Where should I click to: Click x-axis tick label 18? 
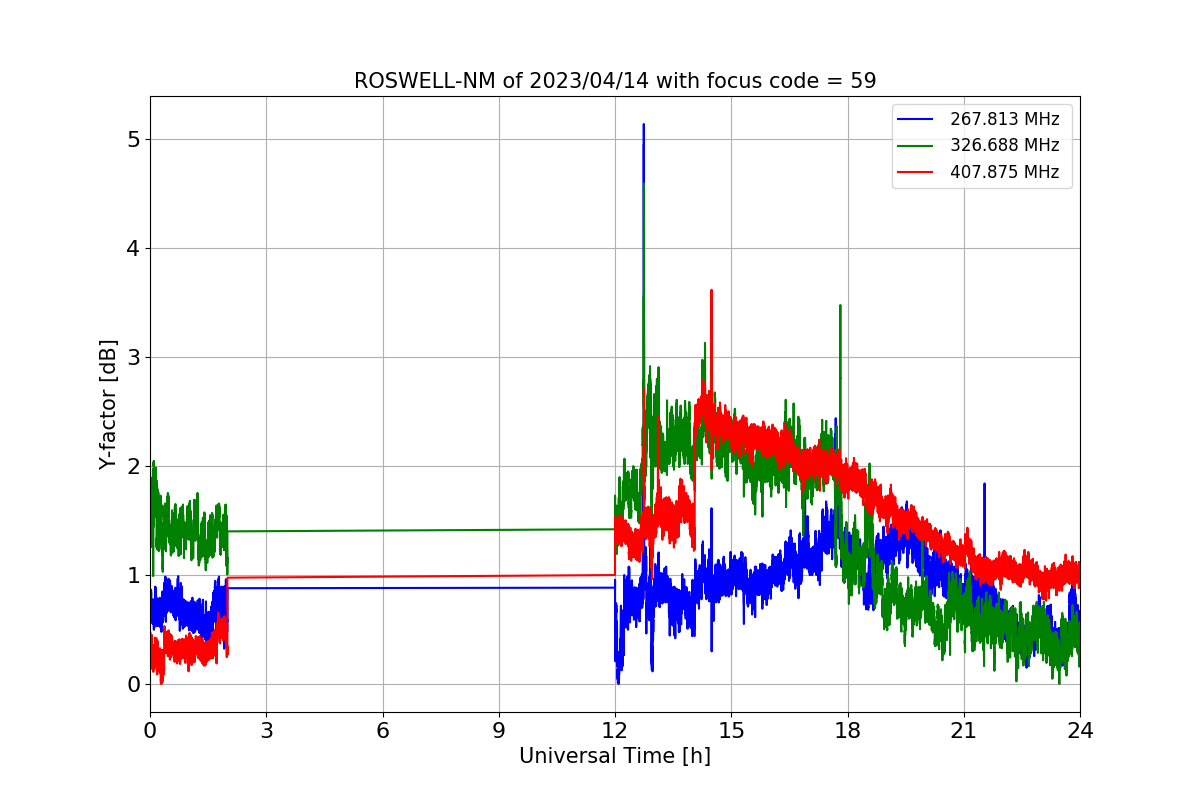(847, 730)
